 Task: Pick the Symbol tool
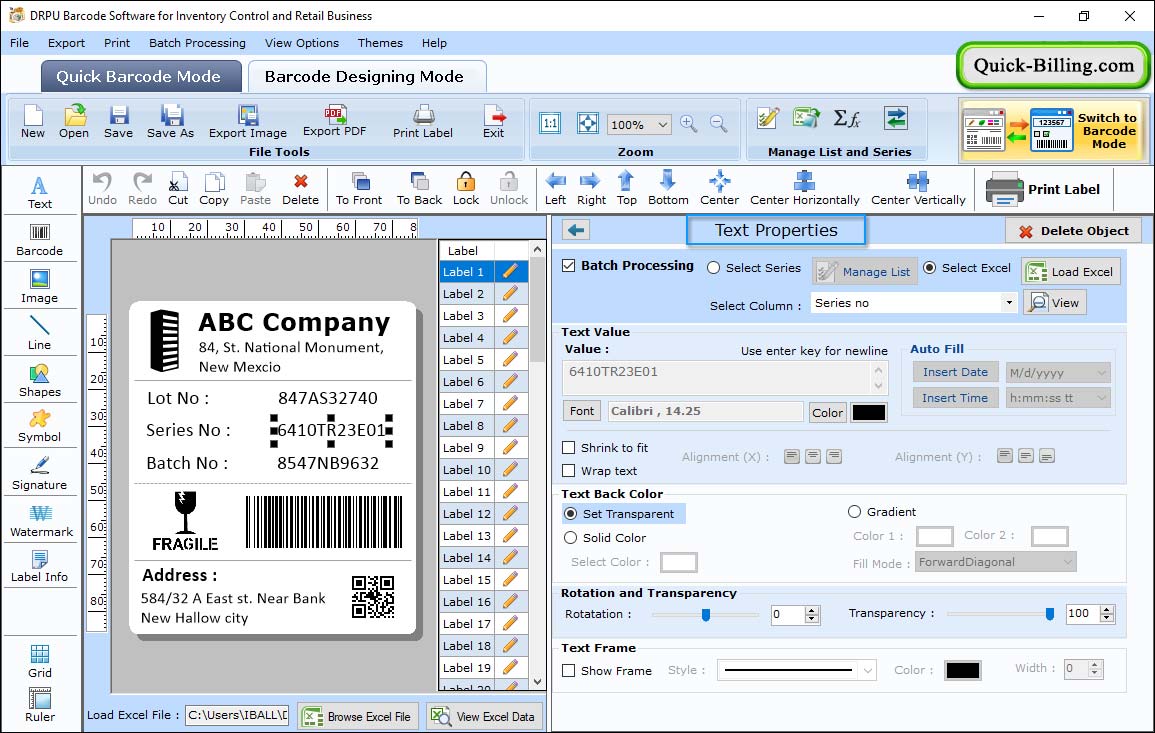40,426
